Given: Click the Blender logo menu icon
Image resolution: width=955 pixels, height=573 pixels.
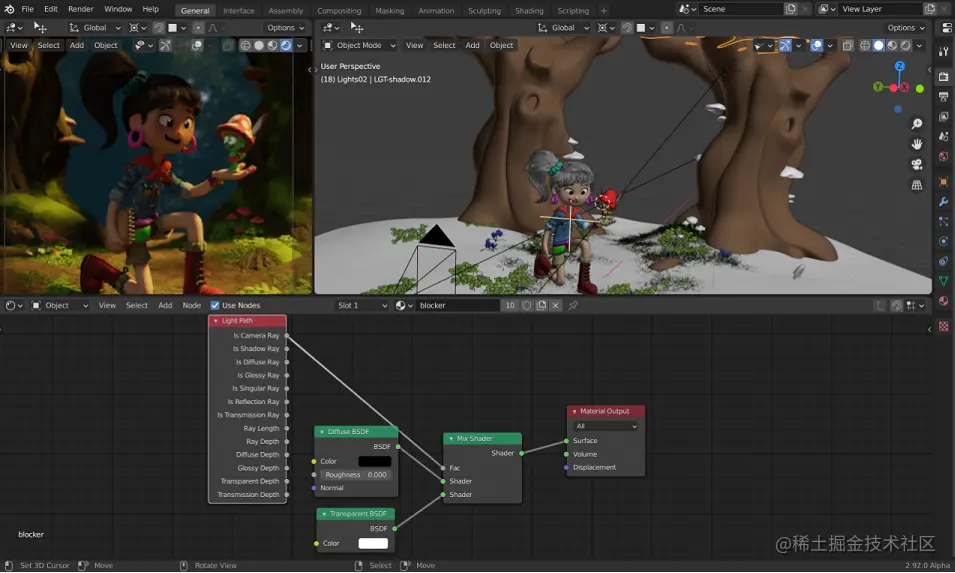Looking at the screenshot, I should [9, 9].
